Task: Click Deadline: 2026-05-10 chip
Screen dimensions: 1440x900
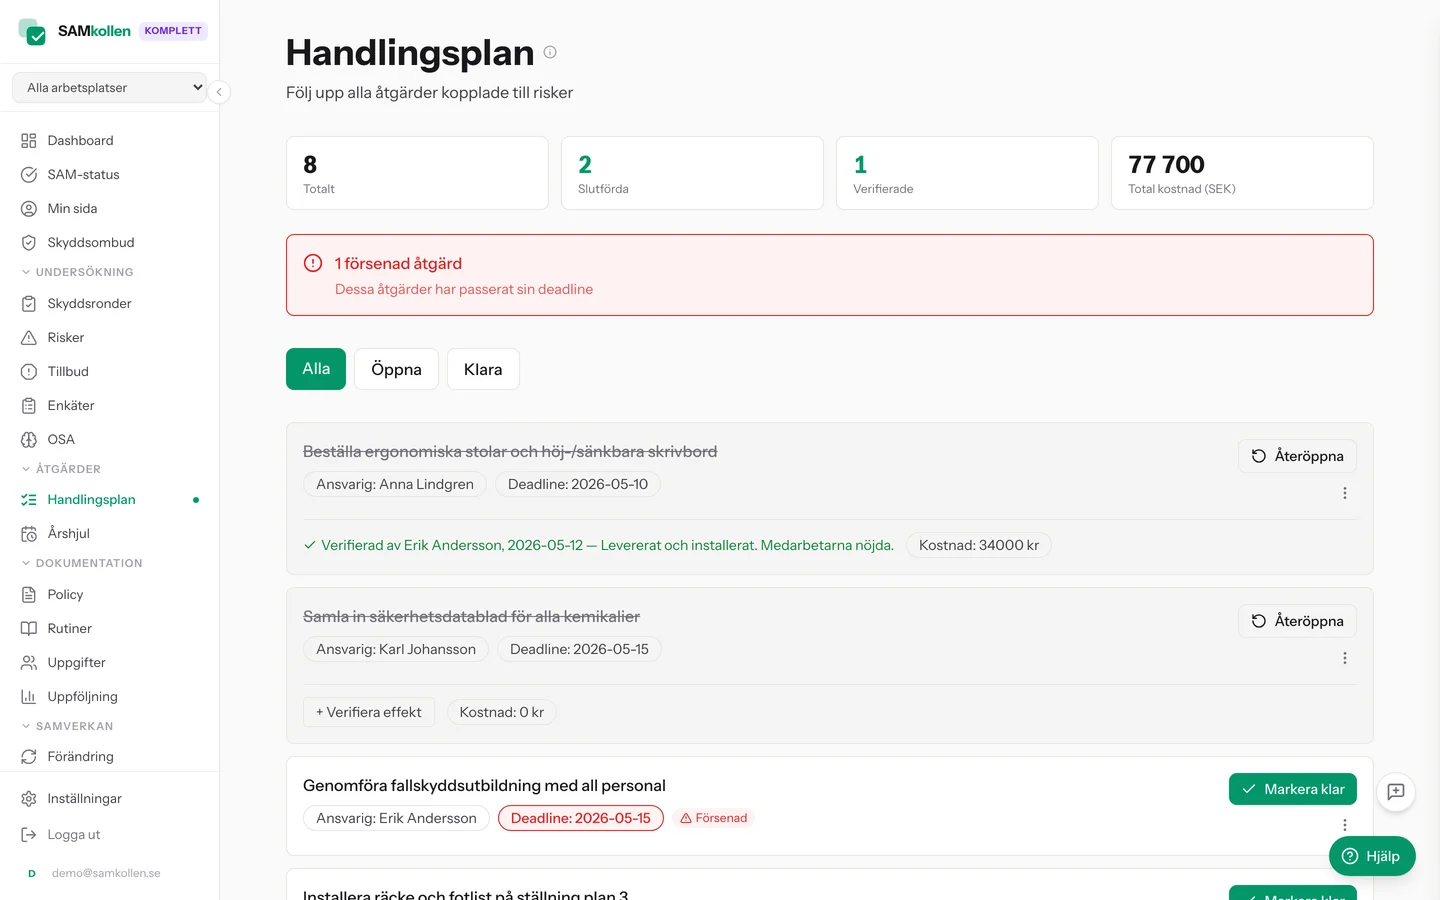Action: pyautogui.click(x=578, y=484)
